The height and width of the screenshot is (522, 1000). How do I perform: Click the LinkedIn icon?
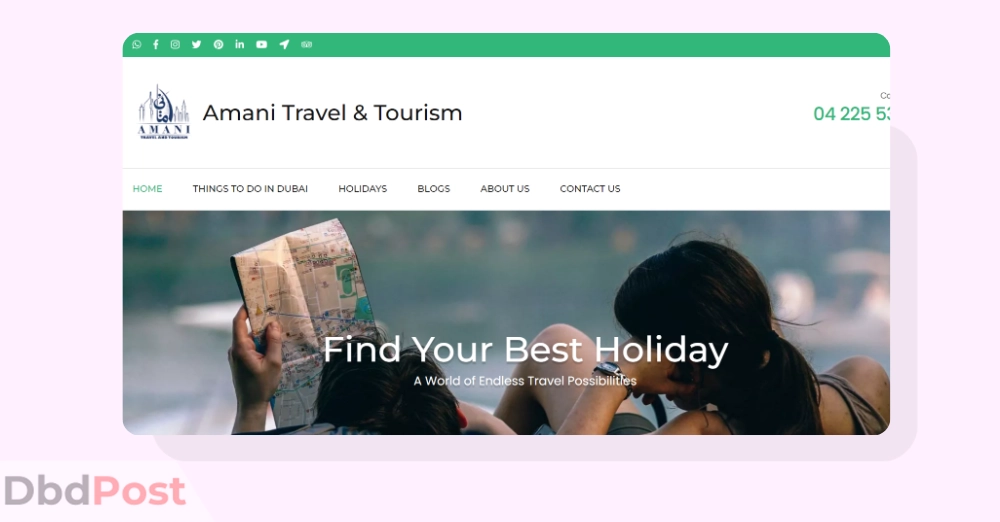coord(240,44)
